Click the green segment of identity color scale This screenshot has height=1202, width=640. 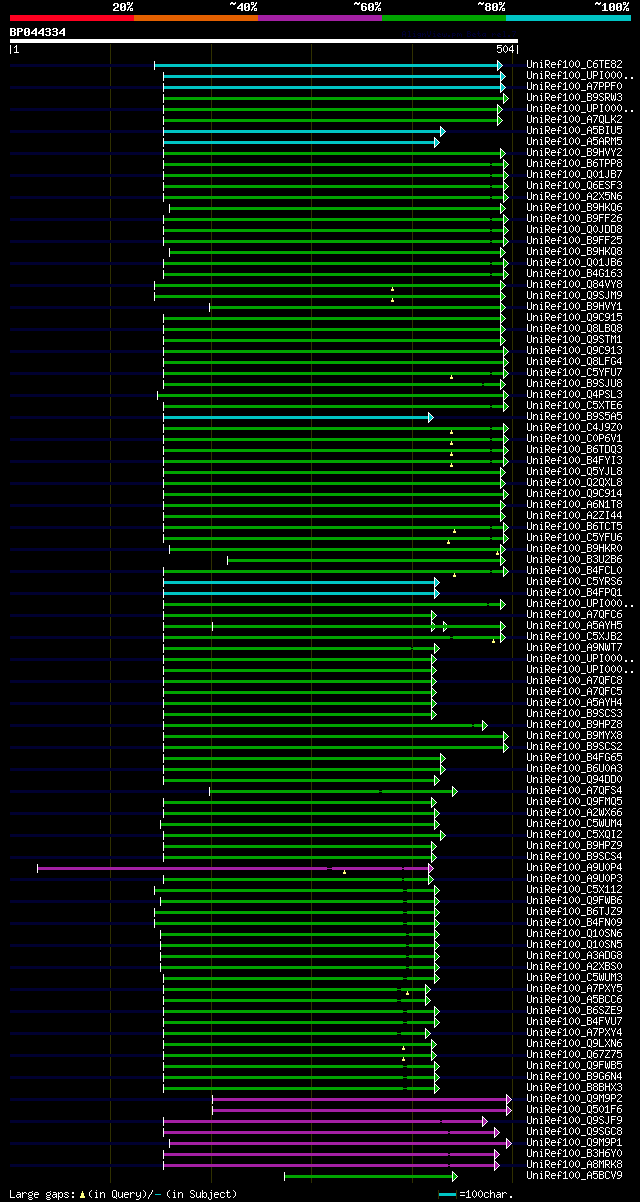tap(444, 18)
